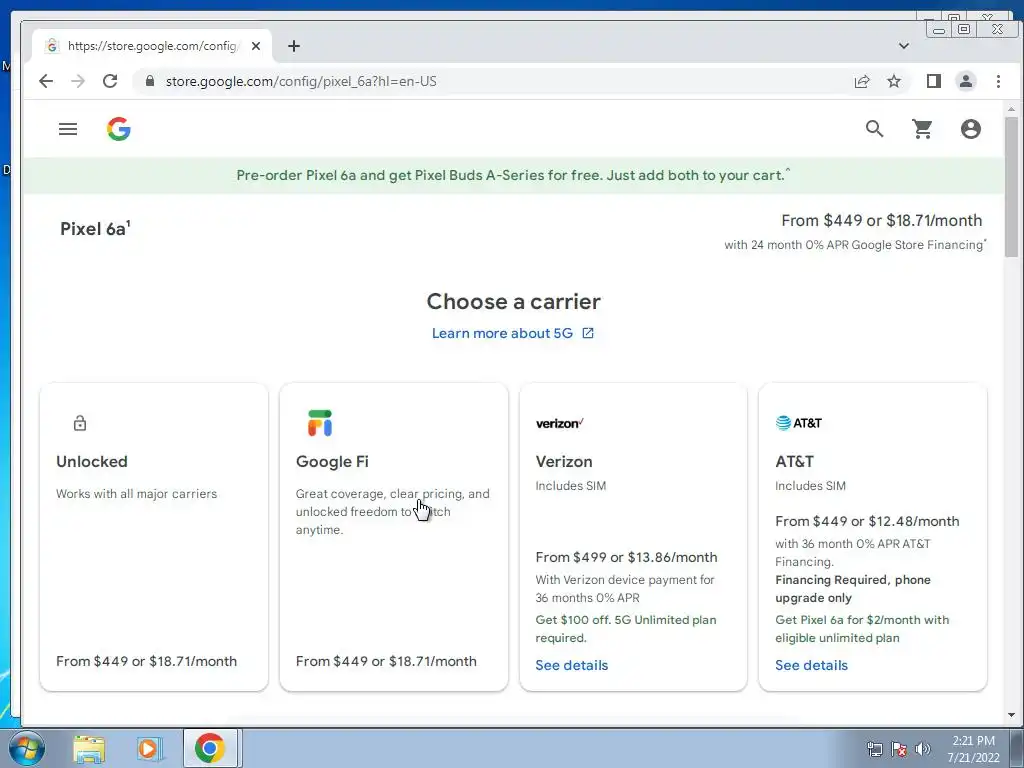
Task: Click the Chrome taskbar button
Action: [x=210, y=748]
